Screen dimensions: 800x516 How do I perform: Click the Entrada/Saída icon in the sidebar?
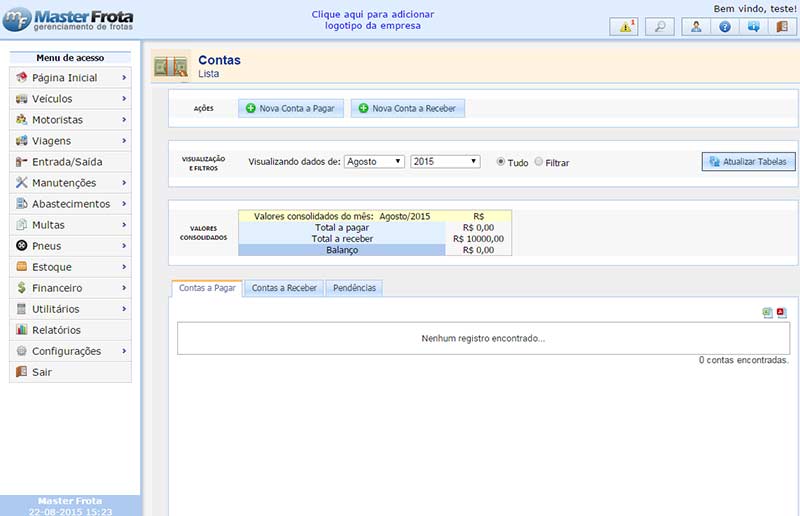click(21, 162)
